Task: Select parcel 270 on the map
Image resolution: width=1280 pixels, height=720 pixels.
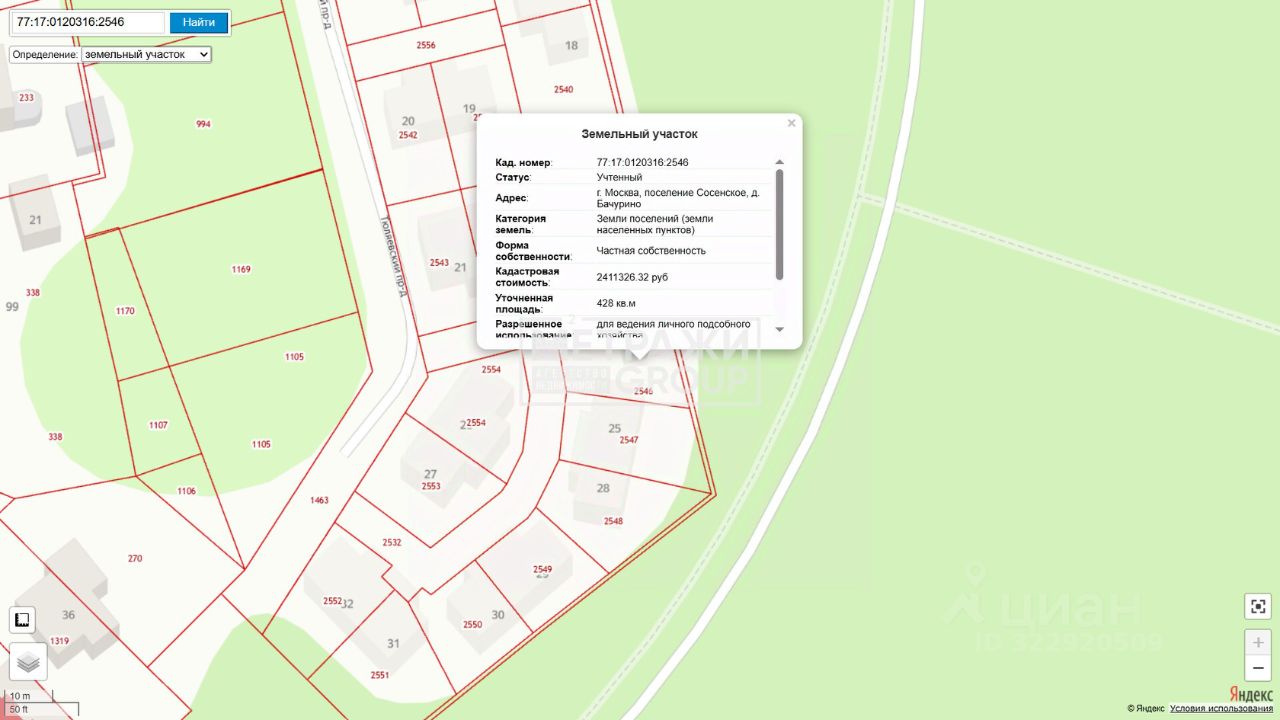Action: point(135,559)
